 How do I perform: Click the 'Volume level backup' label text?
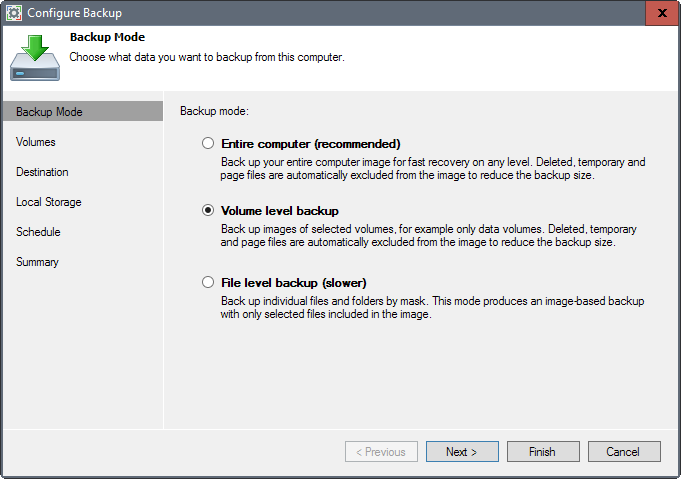point(280,211)
